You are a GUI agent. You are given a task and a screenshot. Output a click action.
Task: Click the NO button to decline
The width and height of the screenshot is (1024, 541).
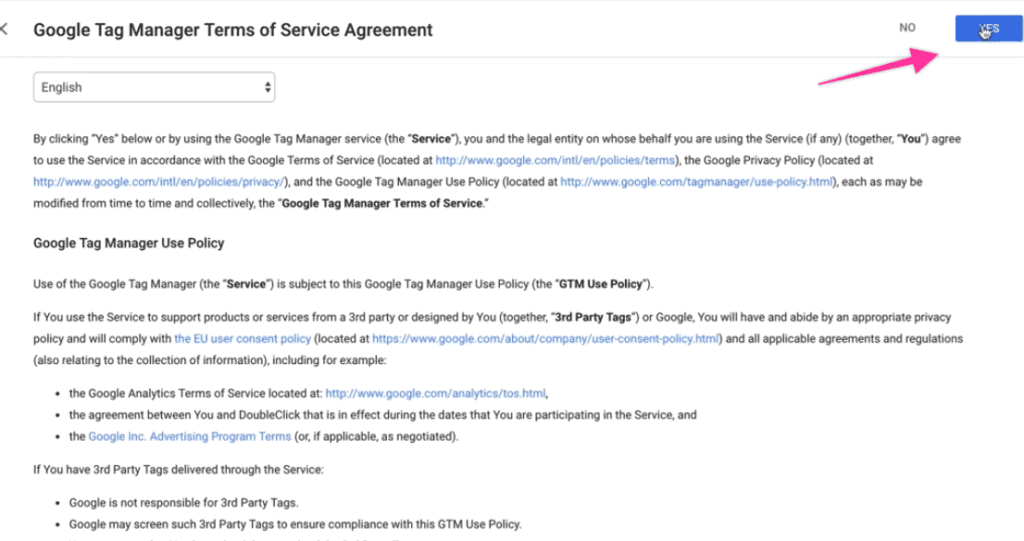click(x=907, y=28)
